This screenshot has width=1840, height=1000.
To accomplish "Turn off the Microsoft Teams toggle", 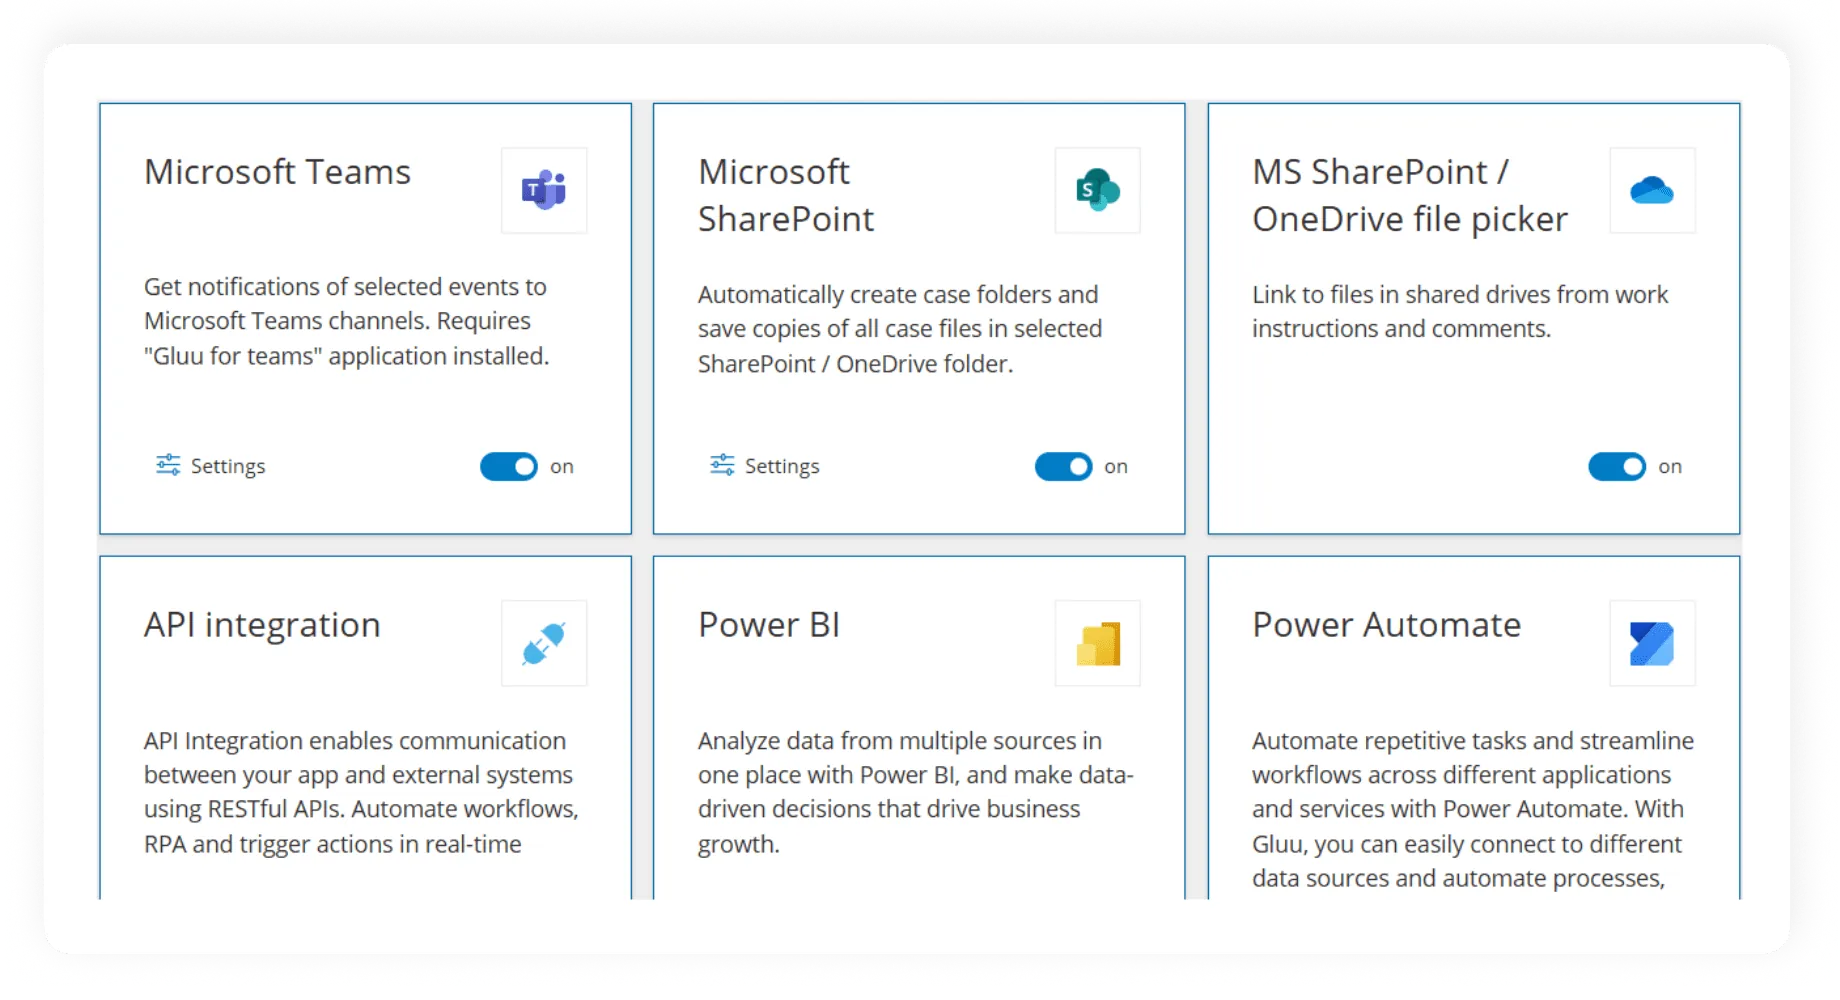I will point(509,466).
